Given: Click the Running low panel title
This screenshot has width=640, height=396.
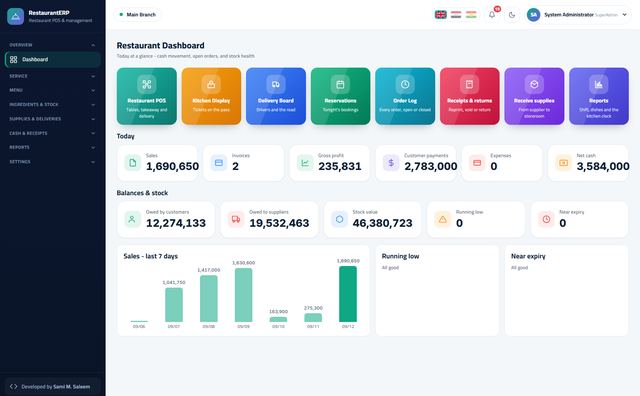Looking at the screenshot, I should [x=400, y=256].
